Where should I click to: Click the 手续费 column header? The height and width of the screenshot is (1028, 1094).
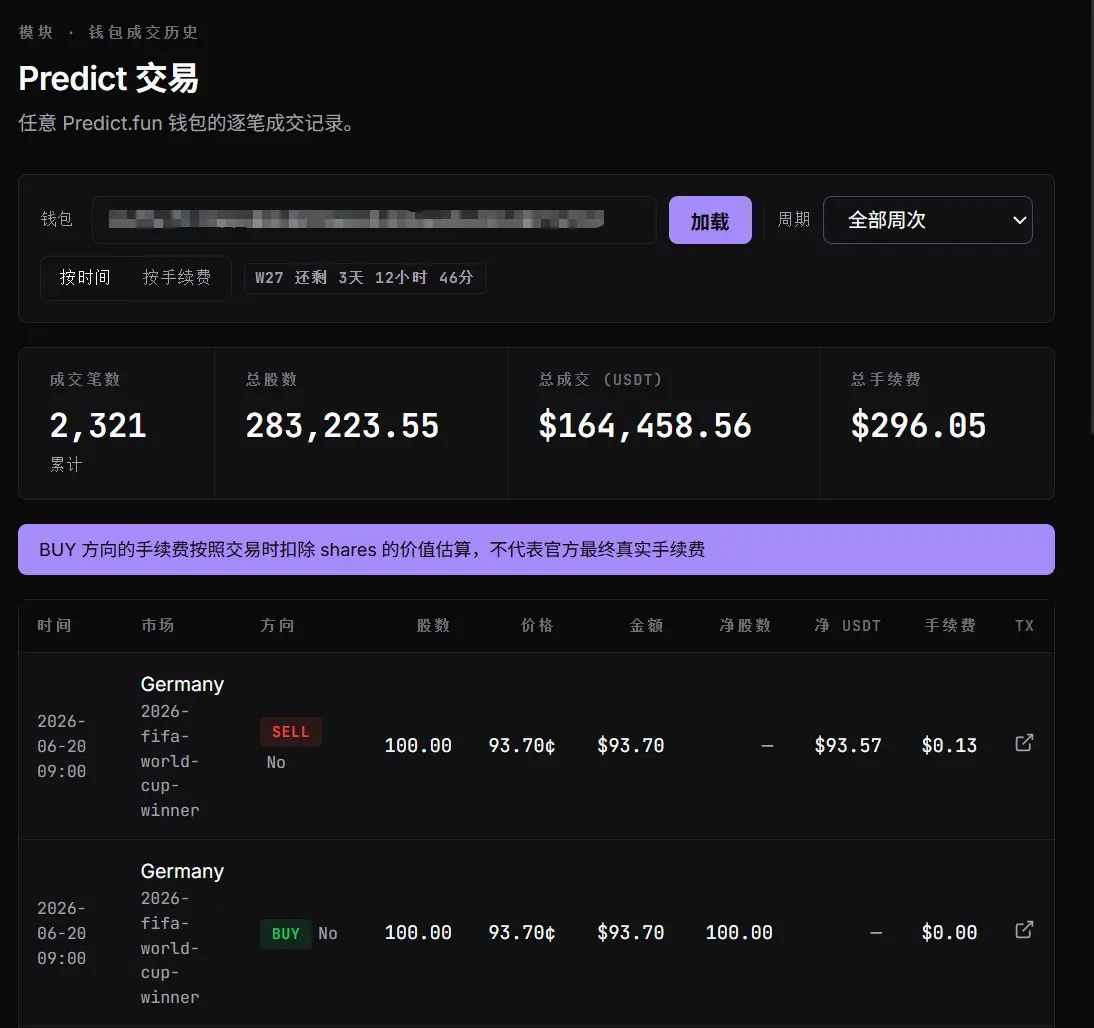(x=950, y=625)
